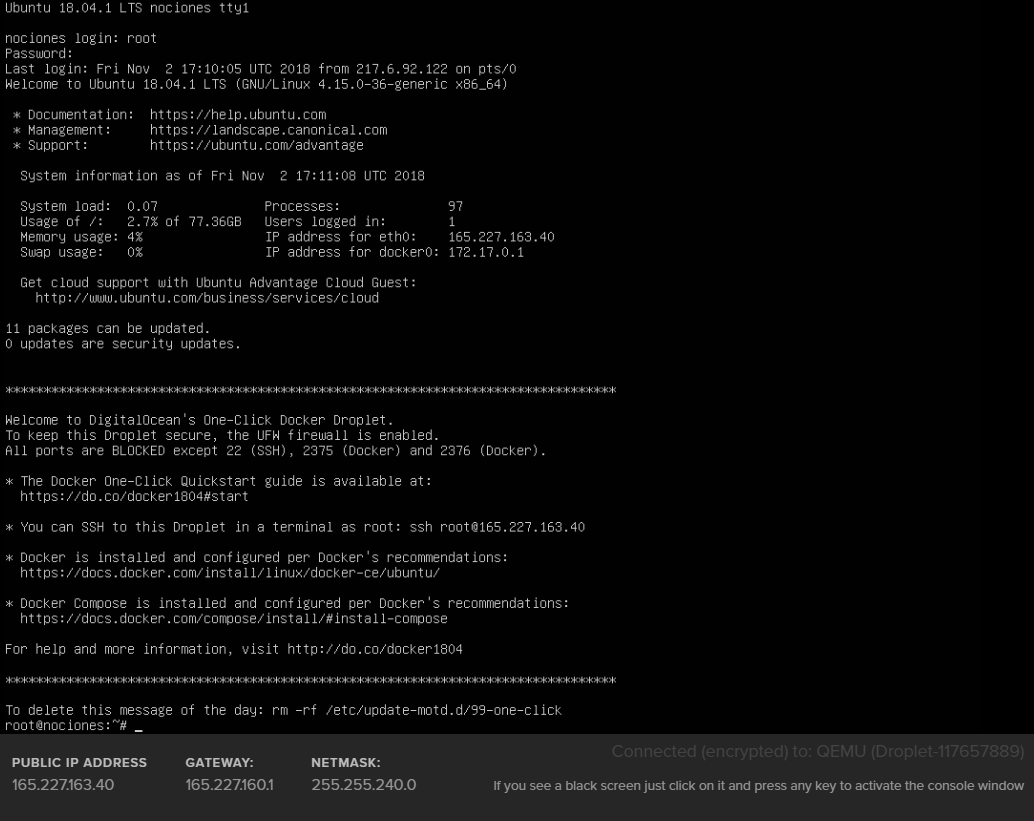The image size is (1034, 821).
Task: Click the "Connected (encrypted) to: QEMU" status text
Action: 818,751
